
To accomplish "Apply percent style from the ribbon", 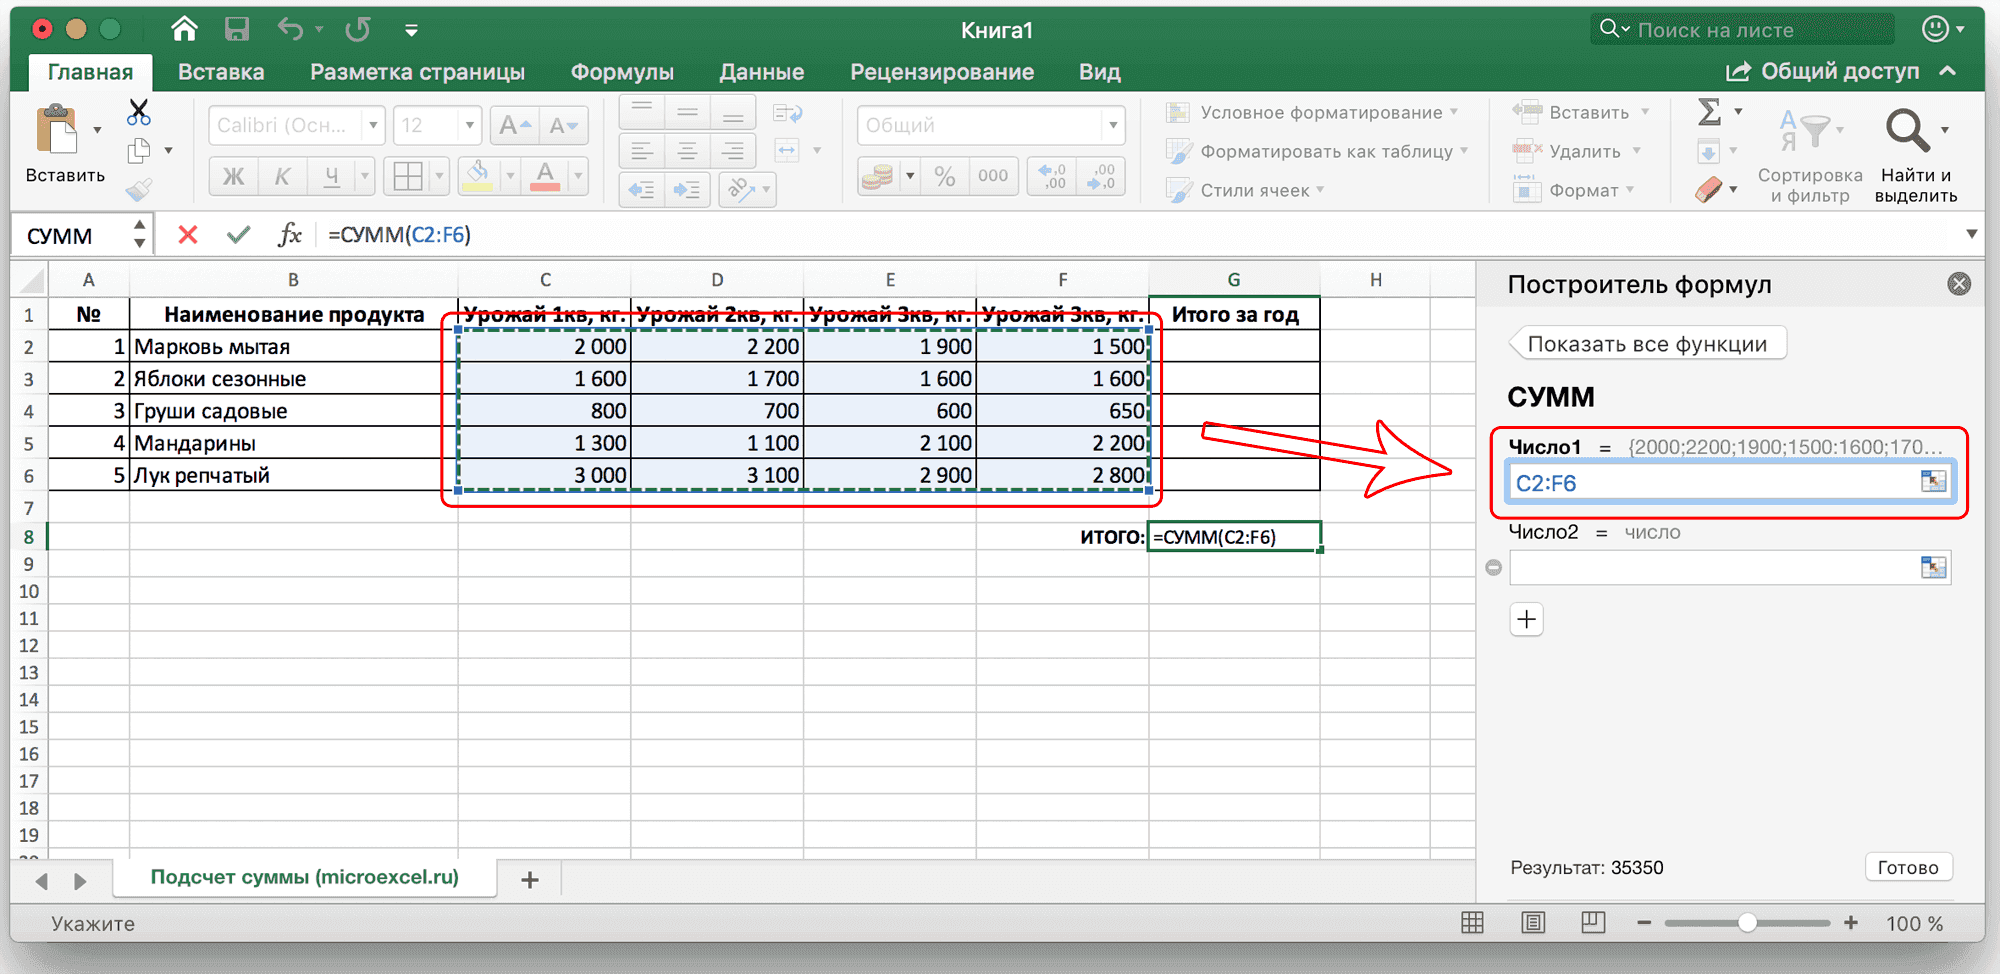I will (x=944, y=176).
